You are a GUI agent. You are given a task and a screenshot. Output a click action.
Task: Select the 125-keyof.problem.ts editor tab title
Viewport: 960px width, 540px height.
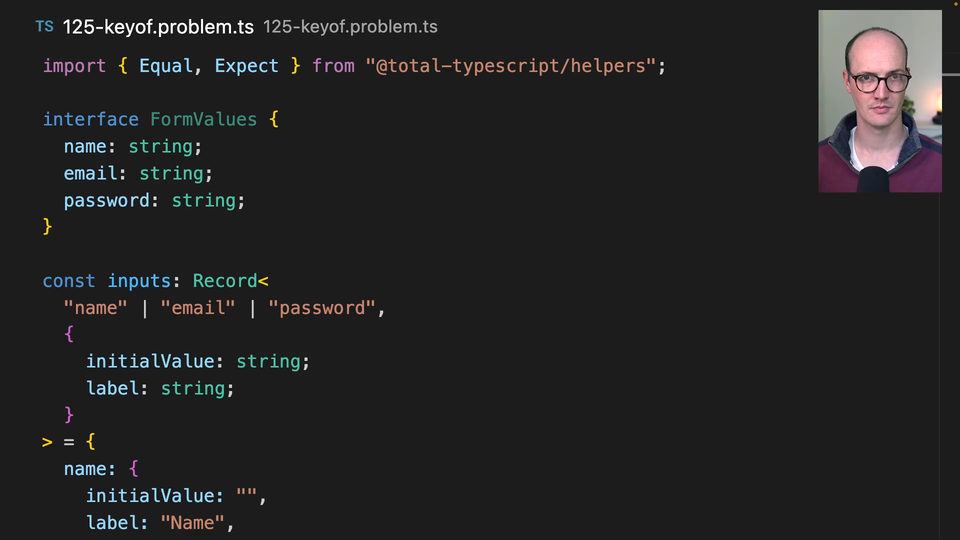(x=158, y=27)
